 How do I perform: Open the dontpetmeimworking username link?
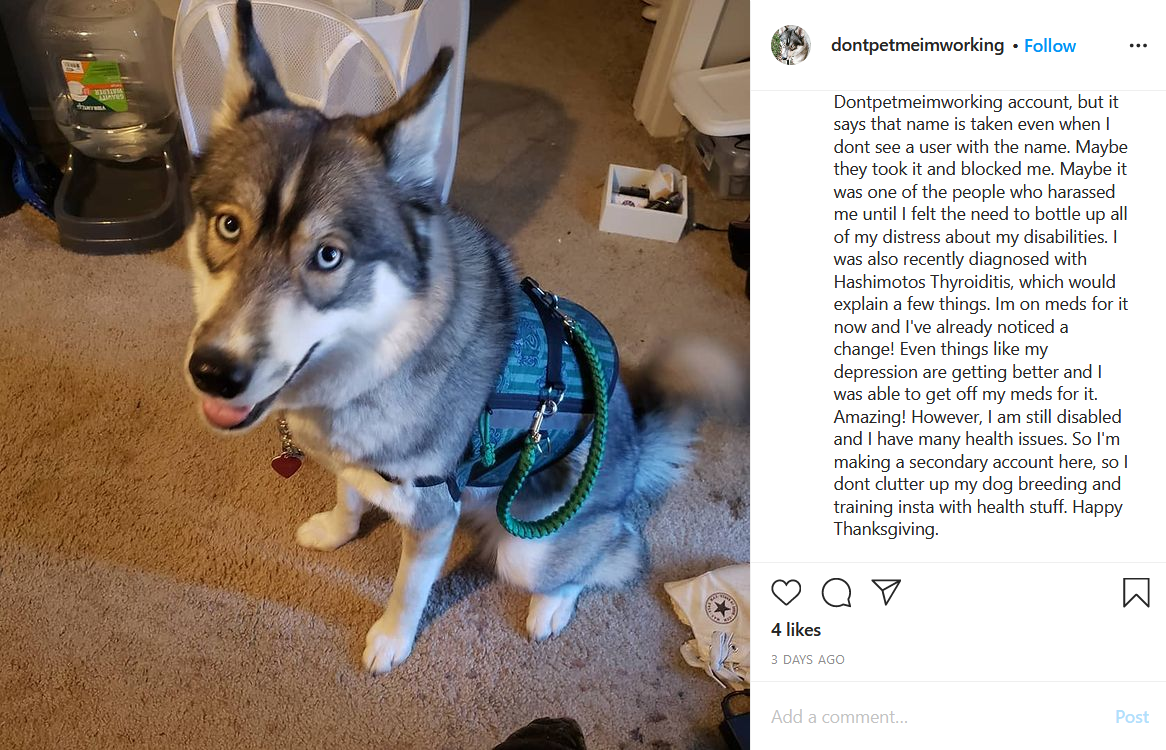pos(917,45)
